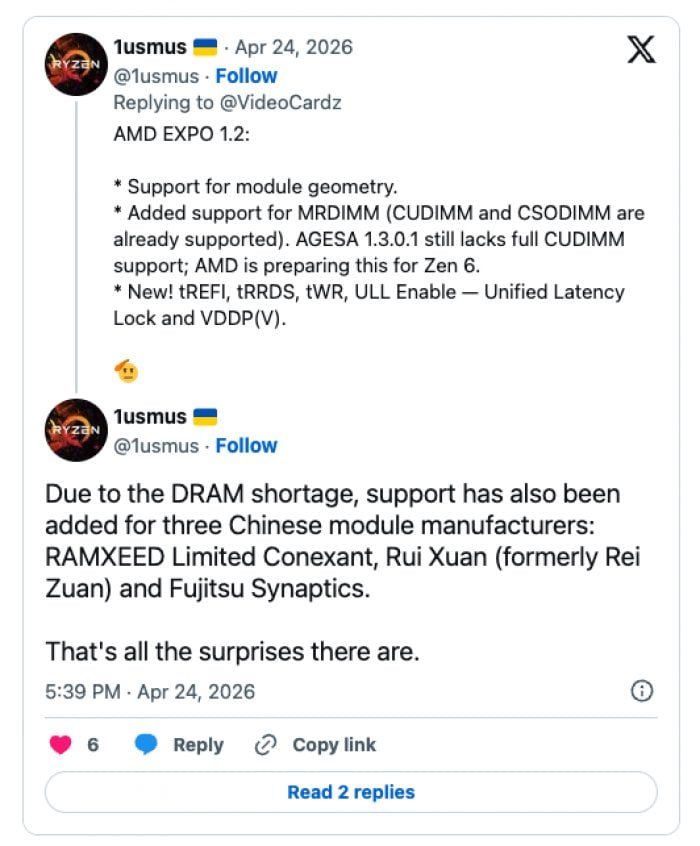Click the Ryzen avatar on the parent tweet
This screenshot has width=700, height=846.
(x=76, y=64)
